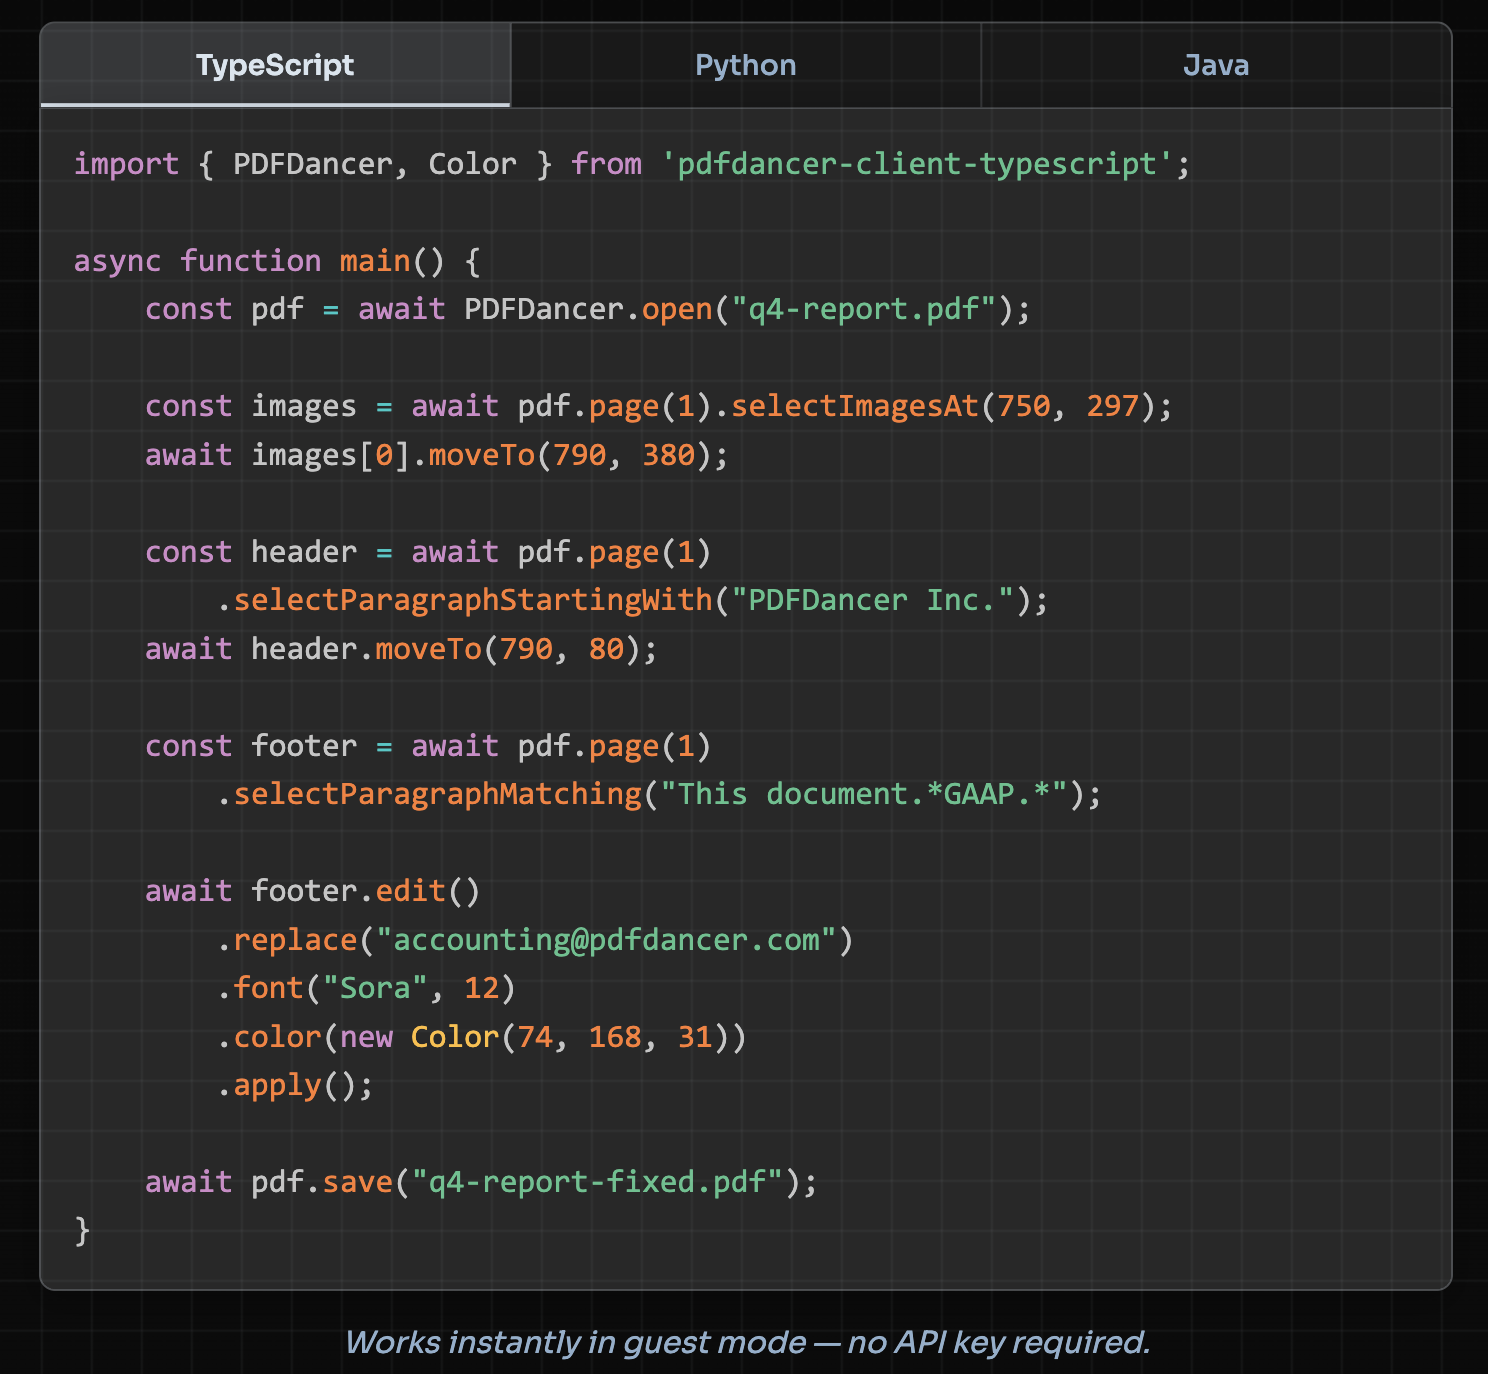Screen dimensions: 1488x1374
Task: Click the "q4-report-fixed.pdf" string
Action: pos(598,1183)
